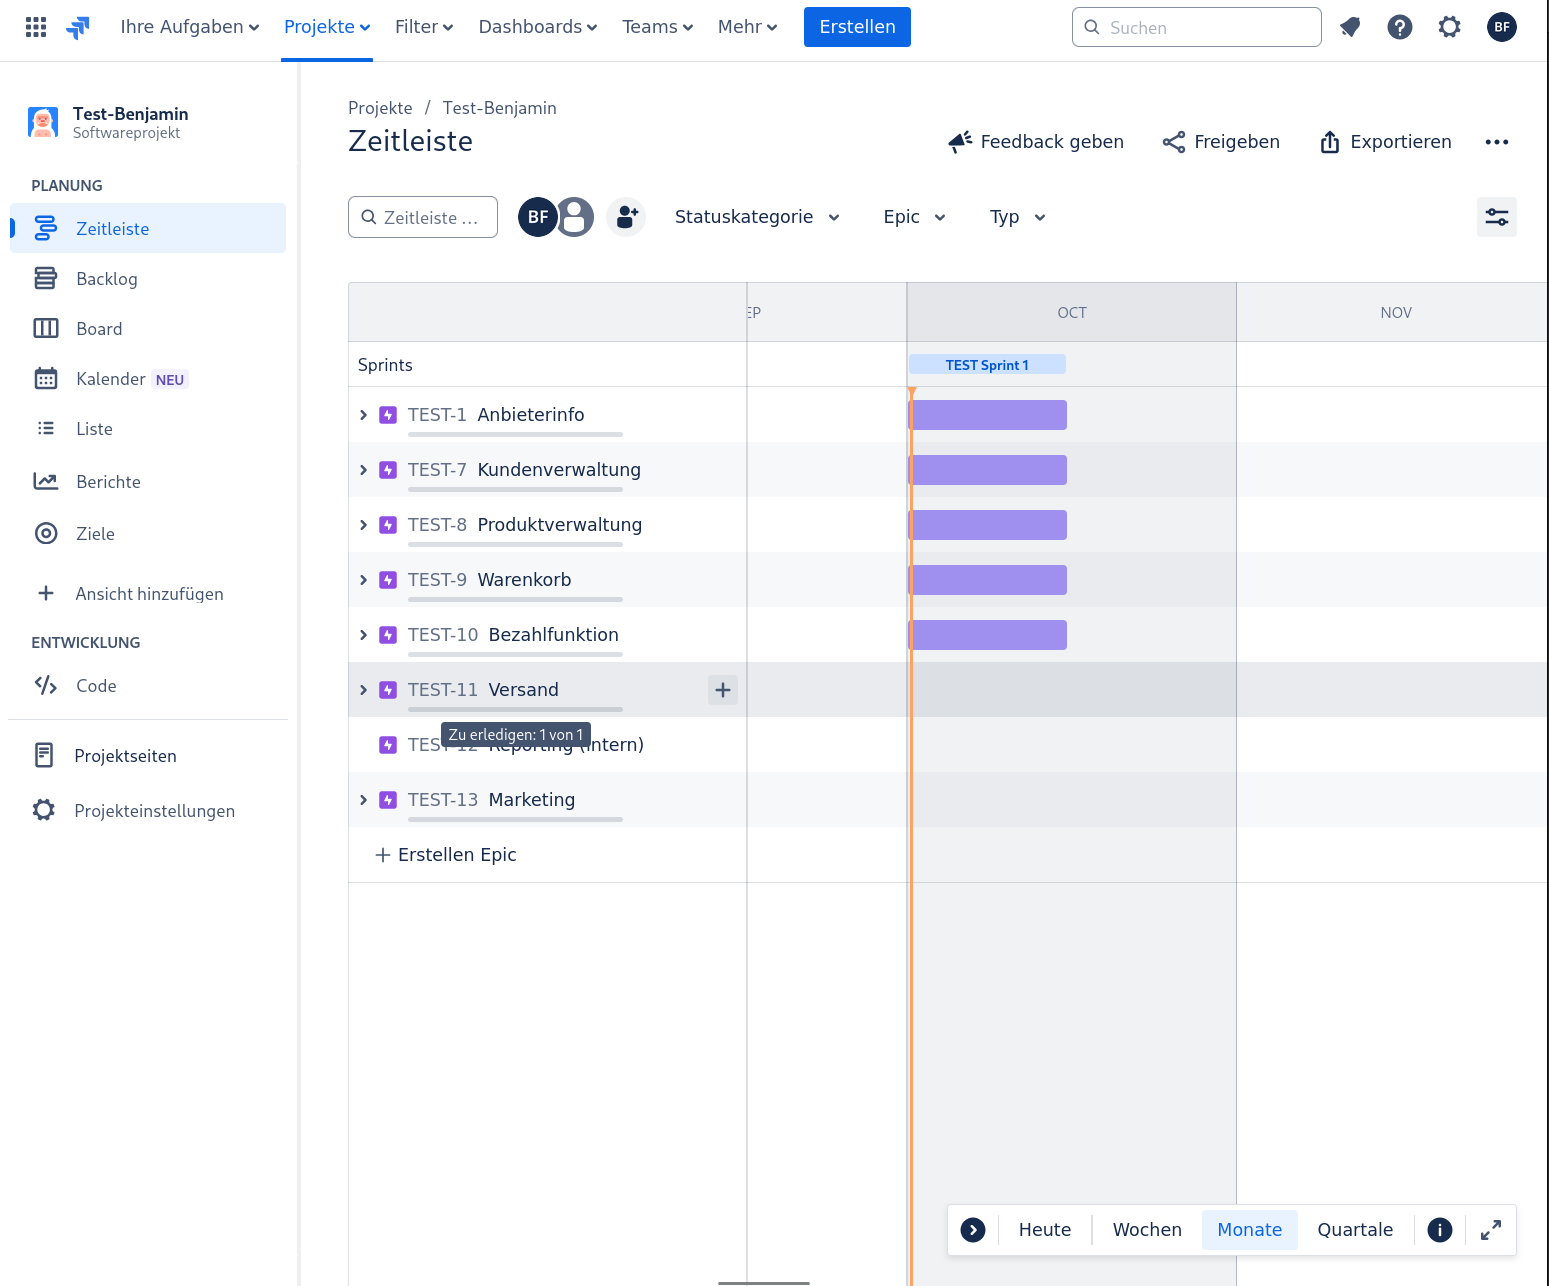Open the Statuskategorie filter dropdown

coord(757,217)
